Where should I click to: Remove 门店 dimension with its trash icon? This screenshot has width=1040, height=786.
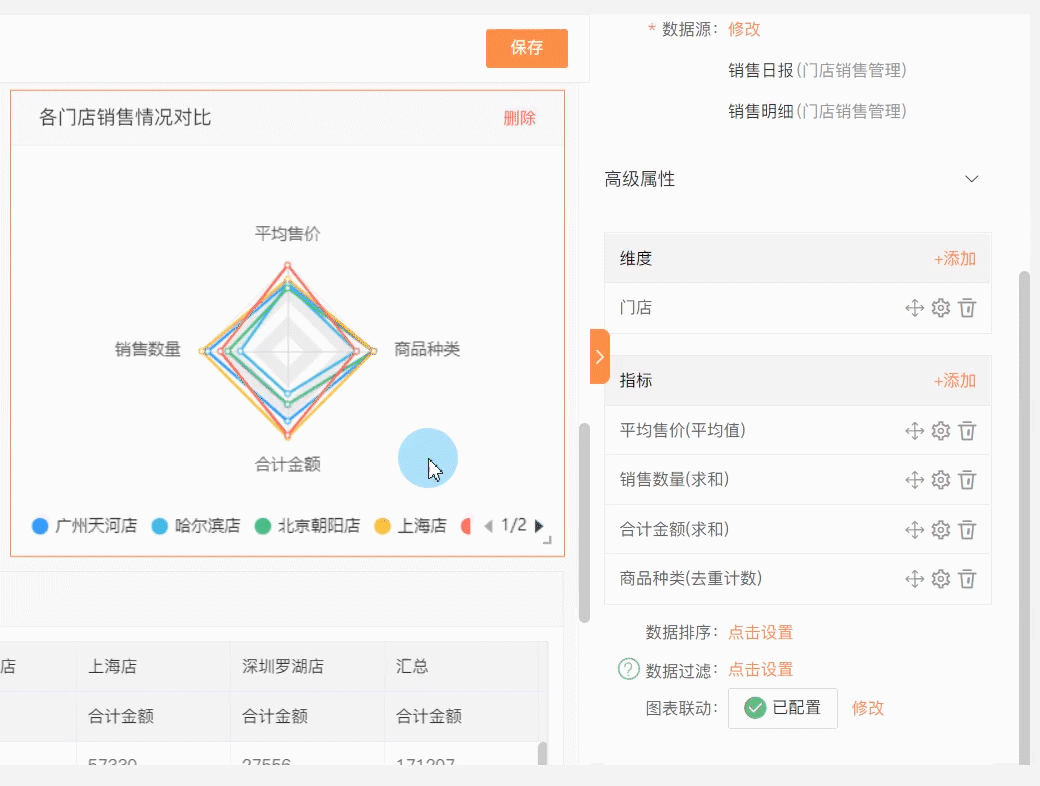[x=967, y=308]
